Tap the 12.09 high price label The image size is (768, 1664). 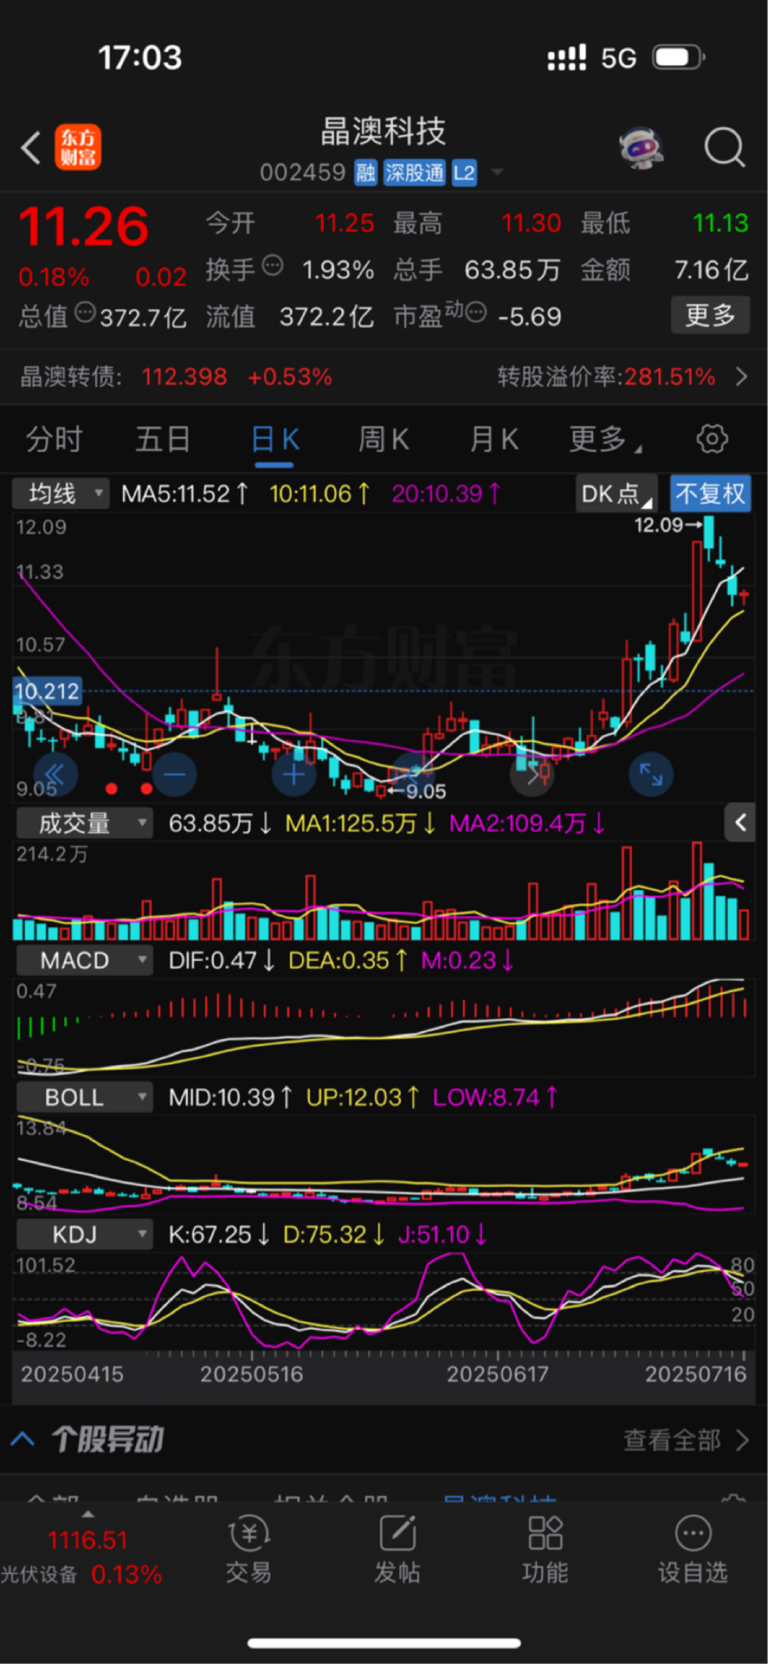click(x=658, y=525)
